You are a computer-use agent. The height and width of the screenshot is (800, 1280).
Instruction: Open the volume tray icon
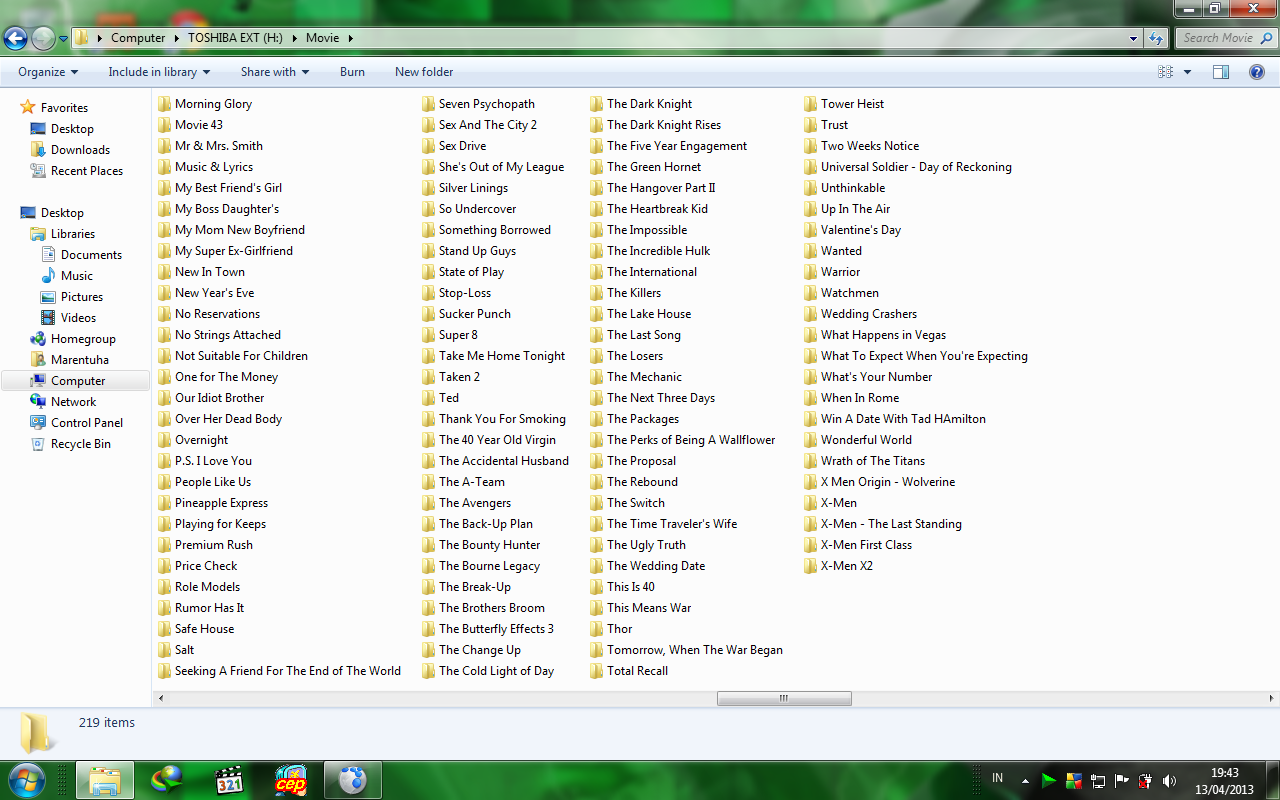pyautogui.click(x=1169, y=780)
